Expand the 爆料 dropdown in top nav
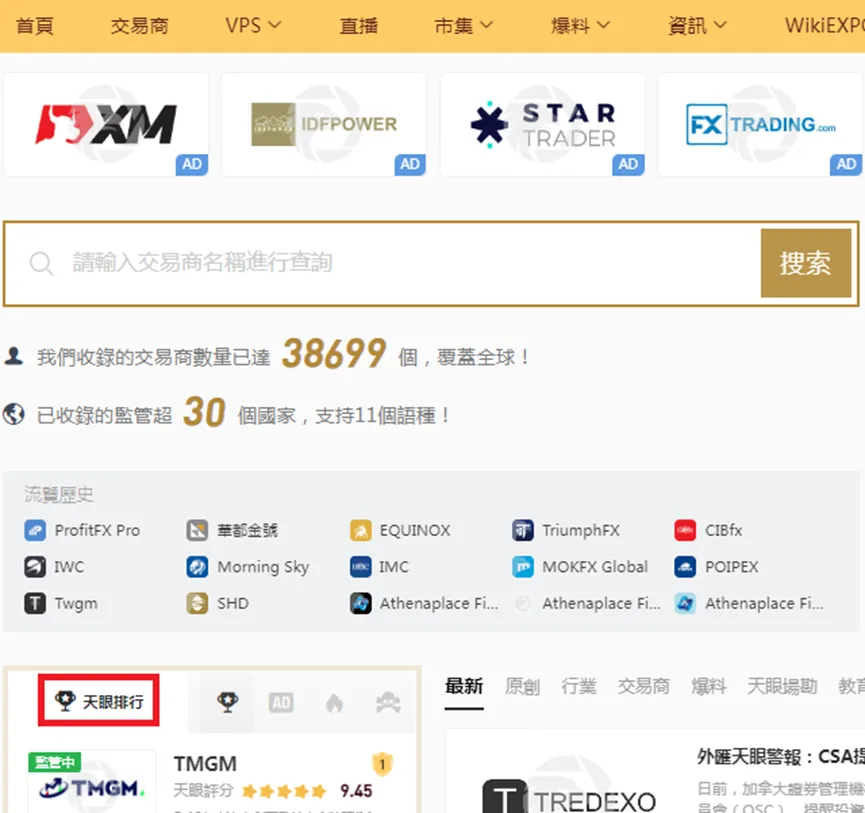The image size is (865, 813). [x=580, y=25]
